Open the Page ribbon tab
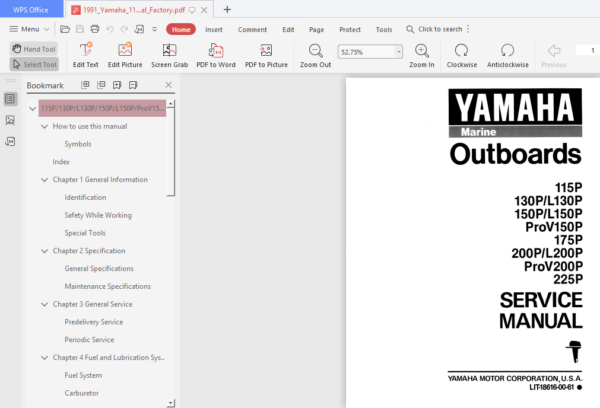 tap(316, 29)
